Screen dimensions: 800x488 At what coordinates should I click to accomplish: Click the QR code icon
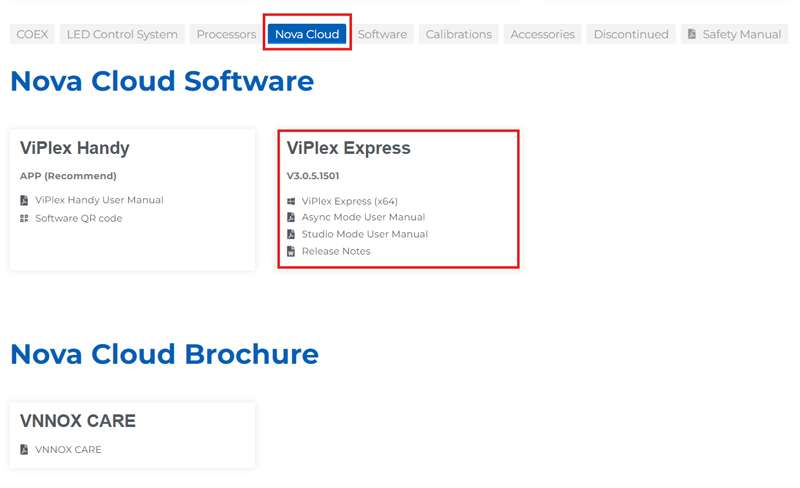coord(24,218)
